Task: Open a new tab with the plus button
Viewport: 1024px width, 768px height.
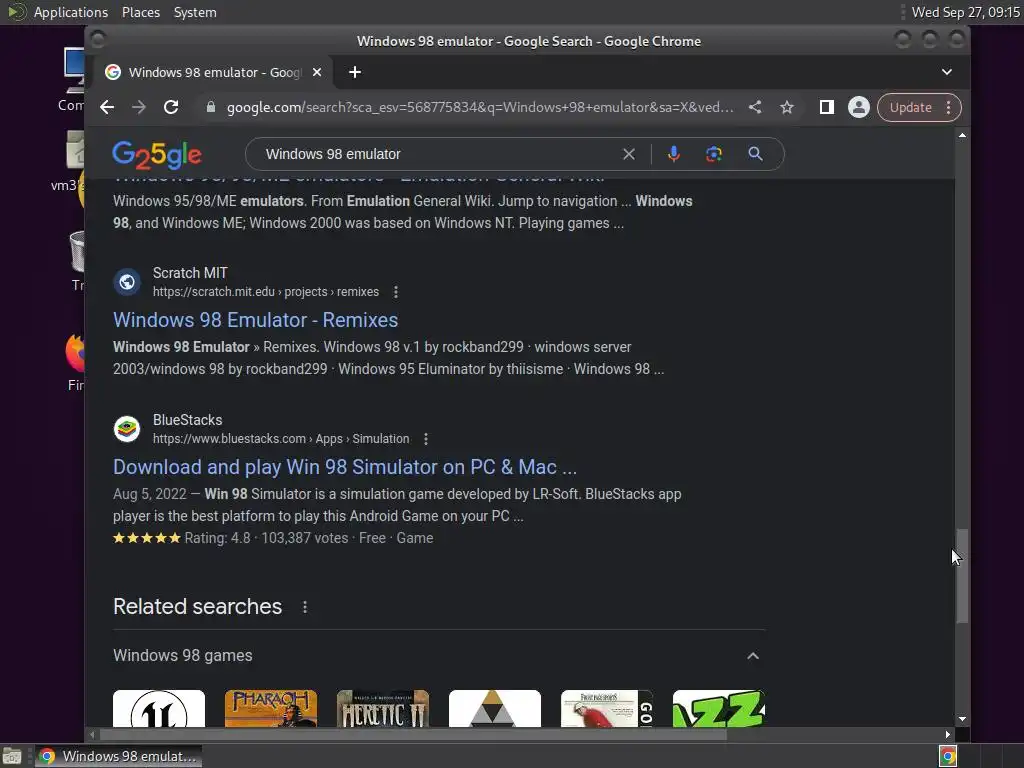Action: click(x=355, y=72)
